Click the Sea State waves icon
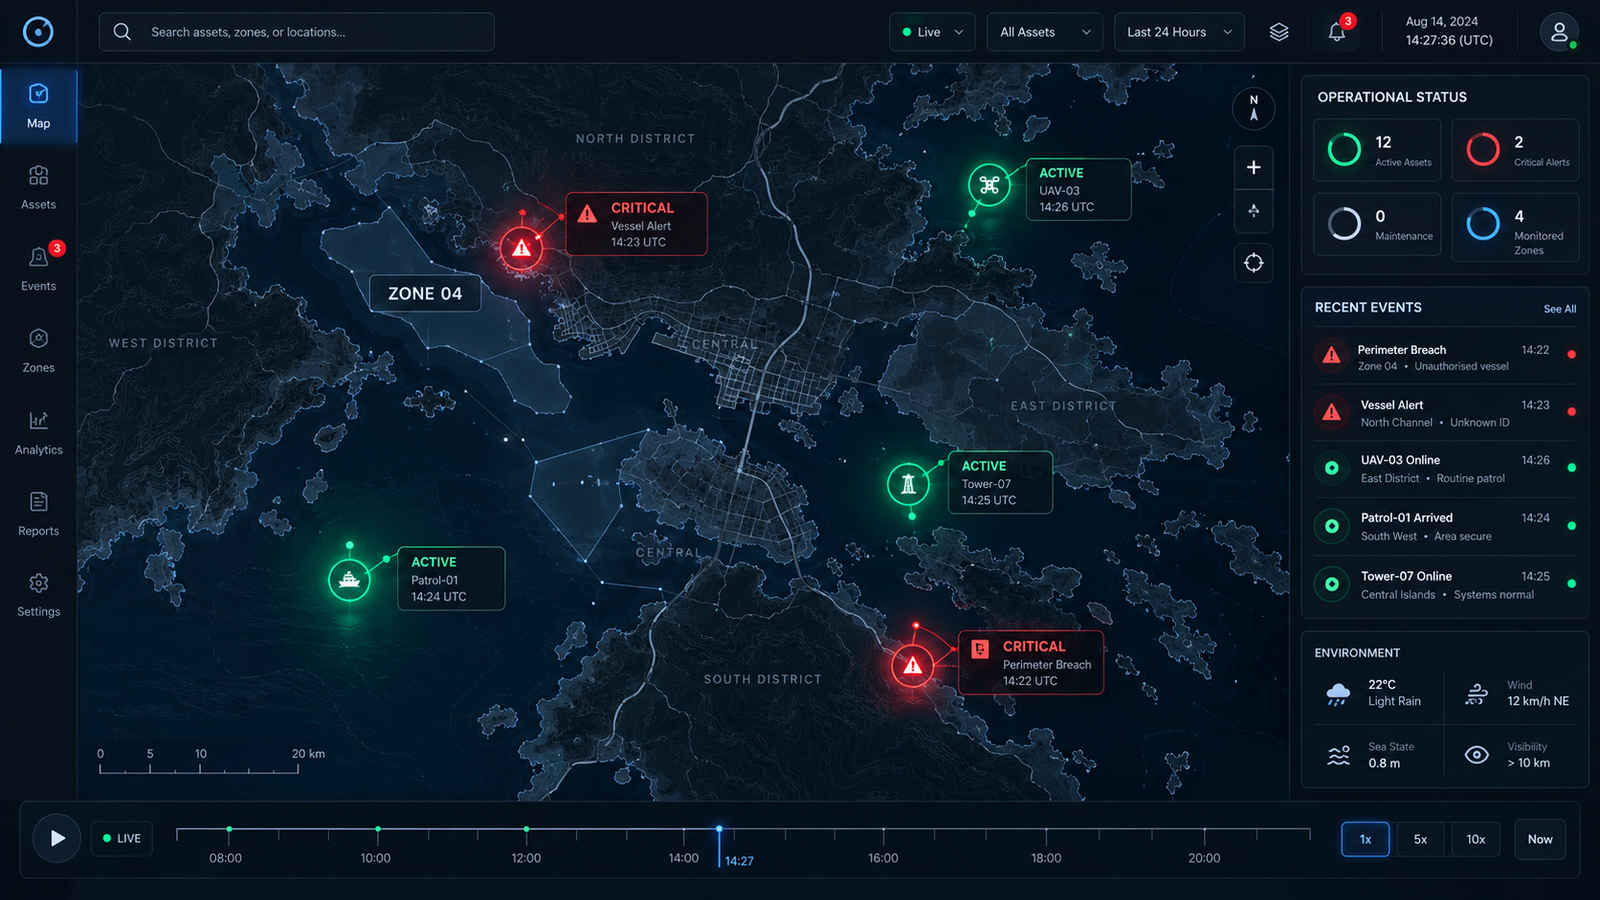 tap(1339, 755)
